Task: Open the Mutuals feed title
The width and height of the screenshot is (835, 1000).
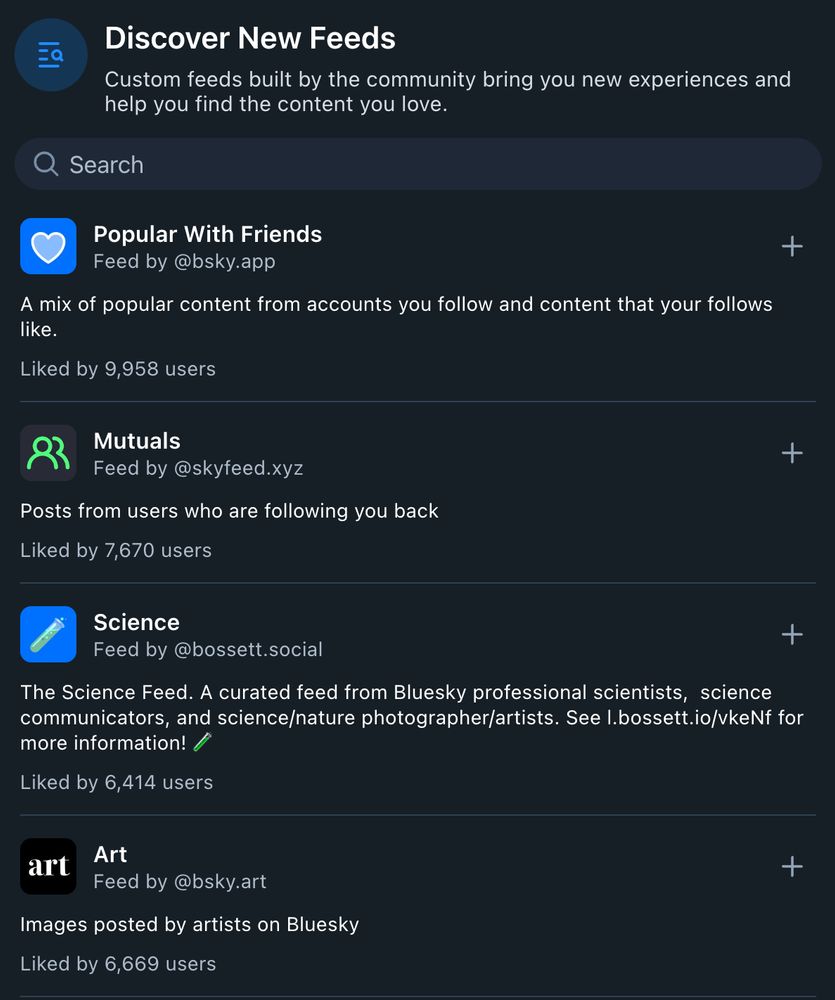Action: (x=137, y=441)
